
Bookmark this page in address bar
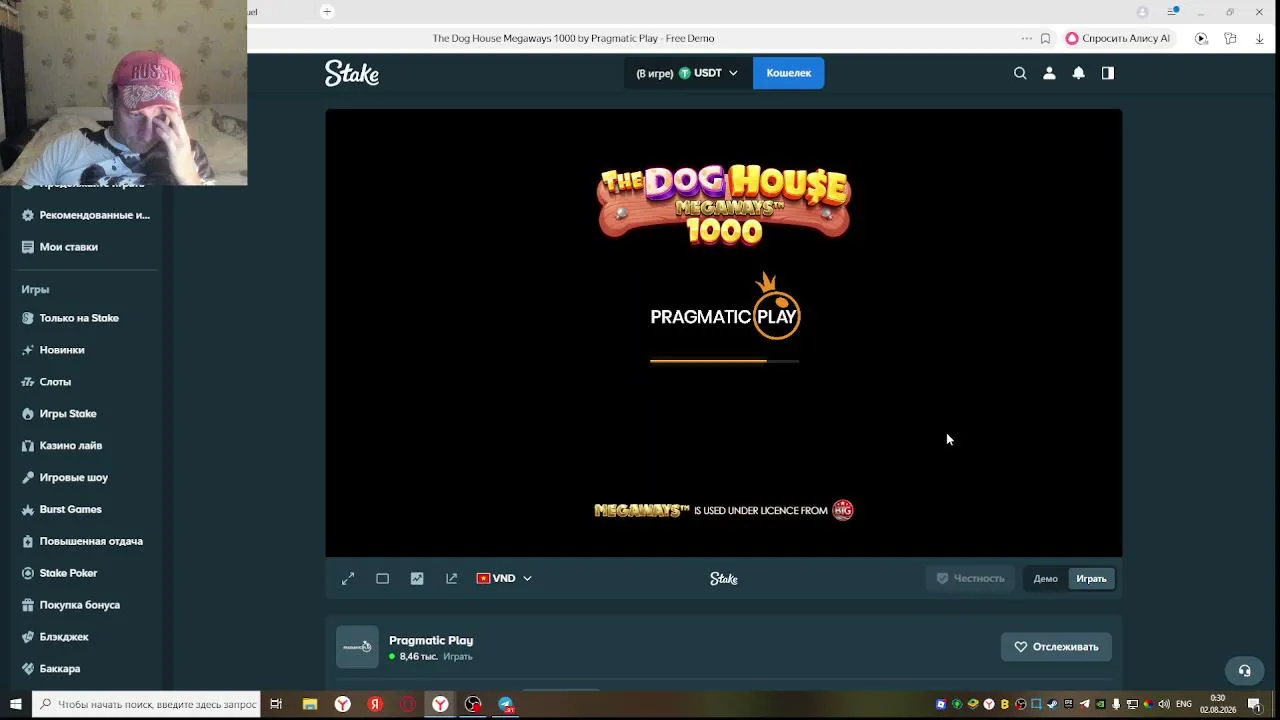click(1045, 38)
